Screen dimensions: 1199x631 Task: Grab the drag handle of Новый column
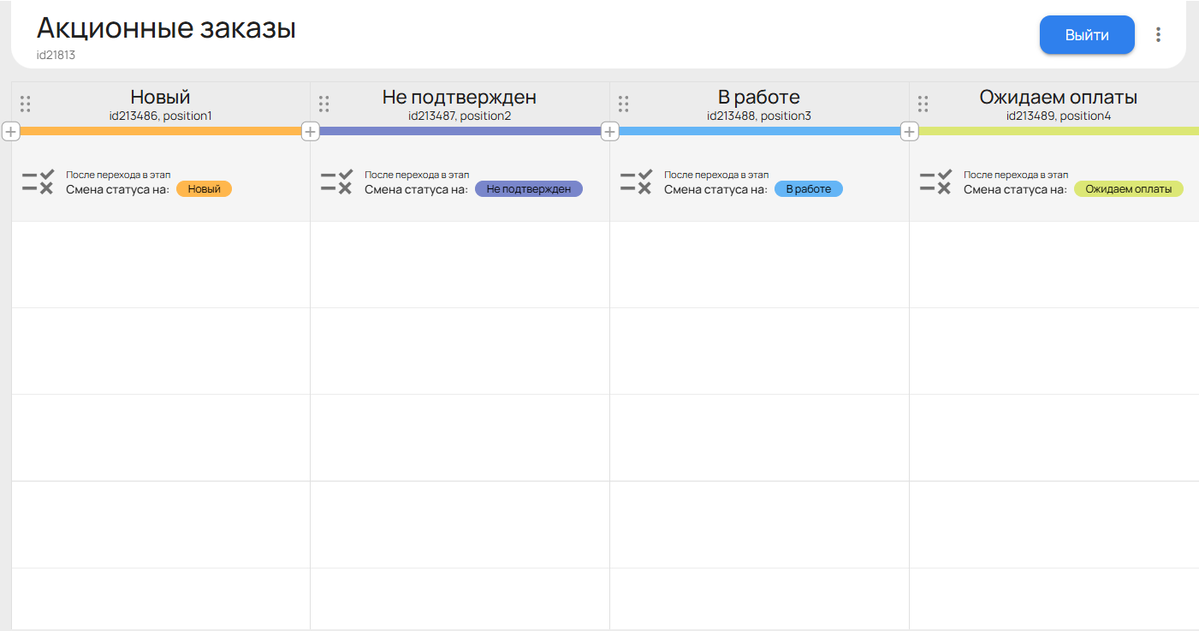[x=25, y=104]
